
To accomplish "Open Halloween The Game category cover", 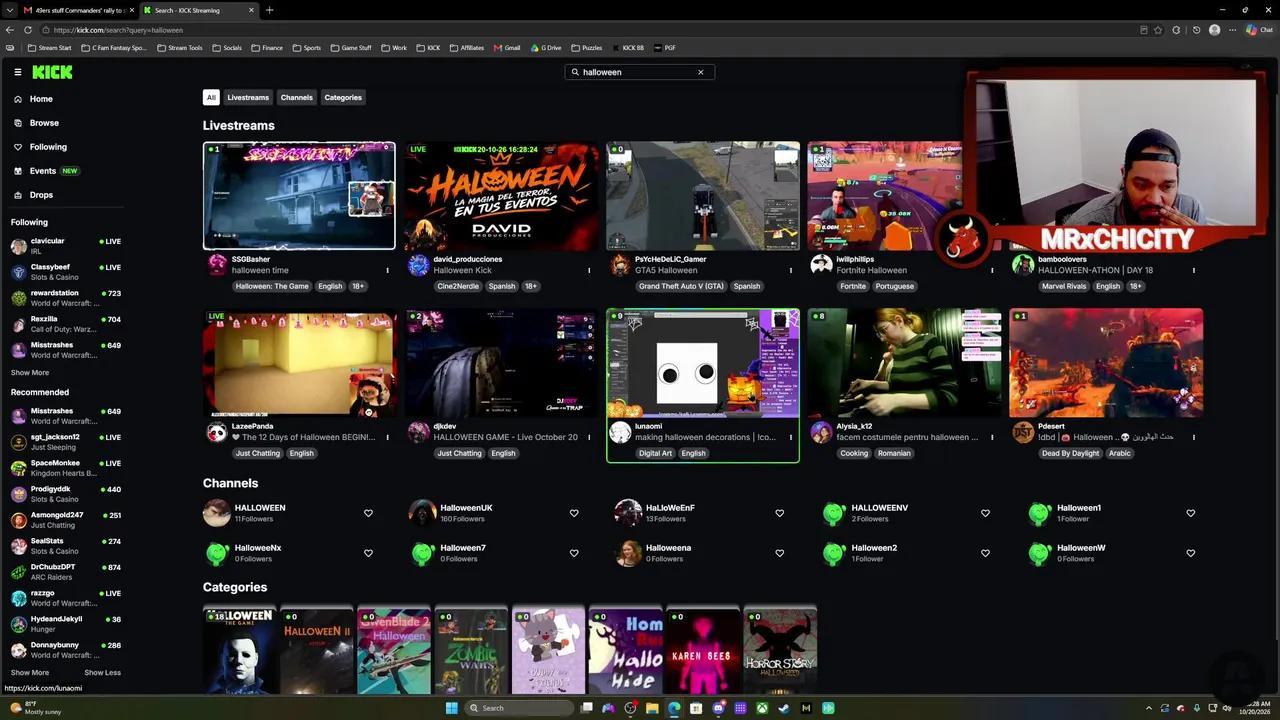I will pos(241,650).
